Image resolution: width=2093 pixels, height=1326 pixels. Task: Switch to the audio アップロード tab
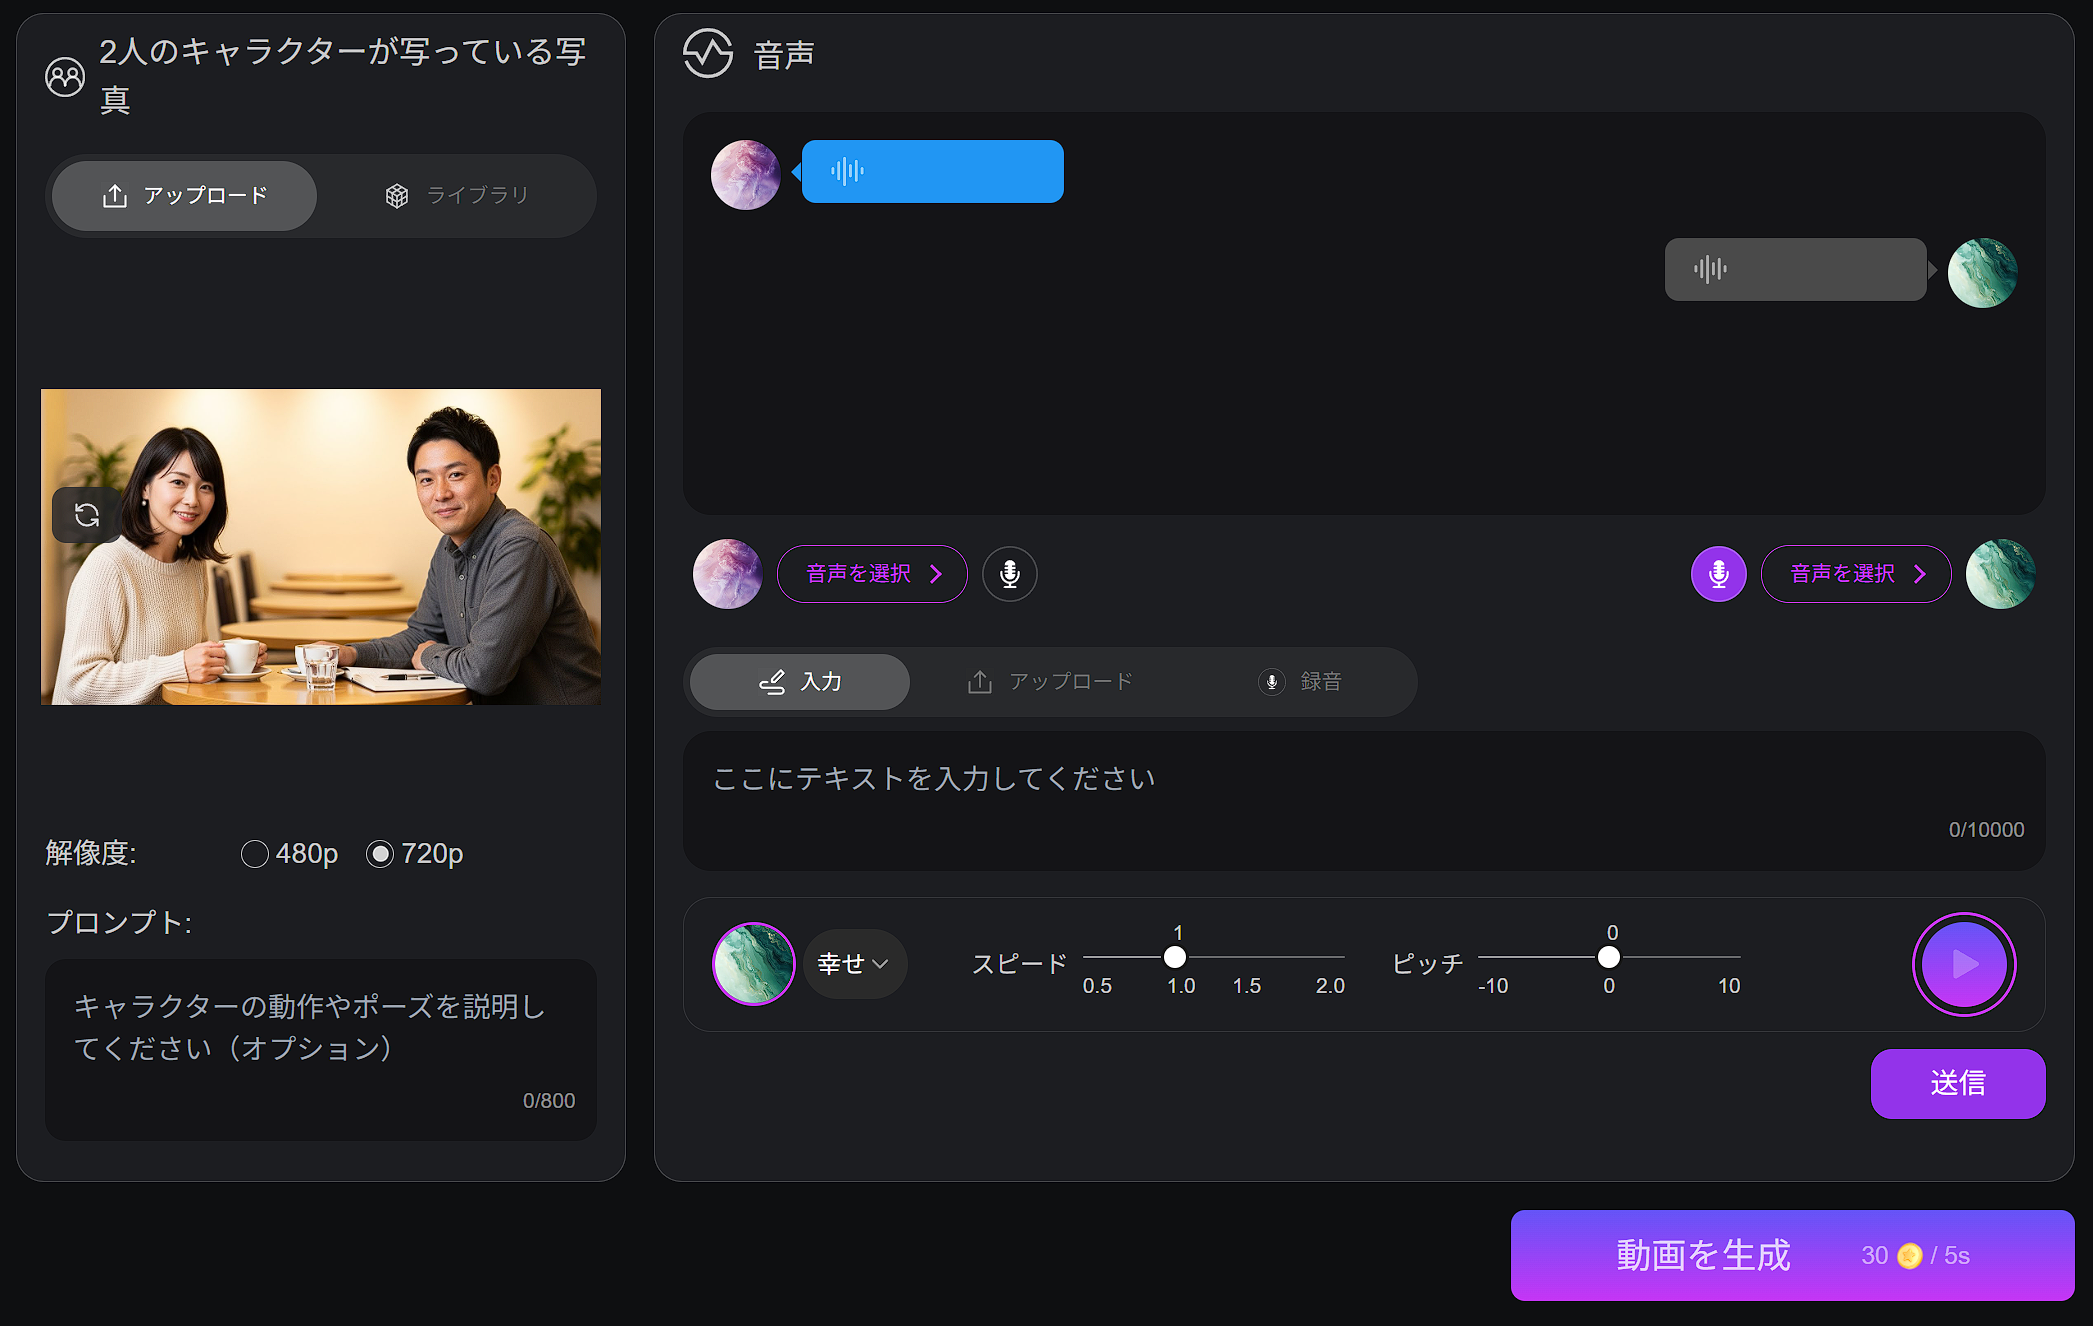(1050, 682)
